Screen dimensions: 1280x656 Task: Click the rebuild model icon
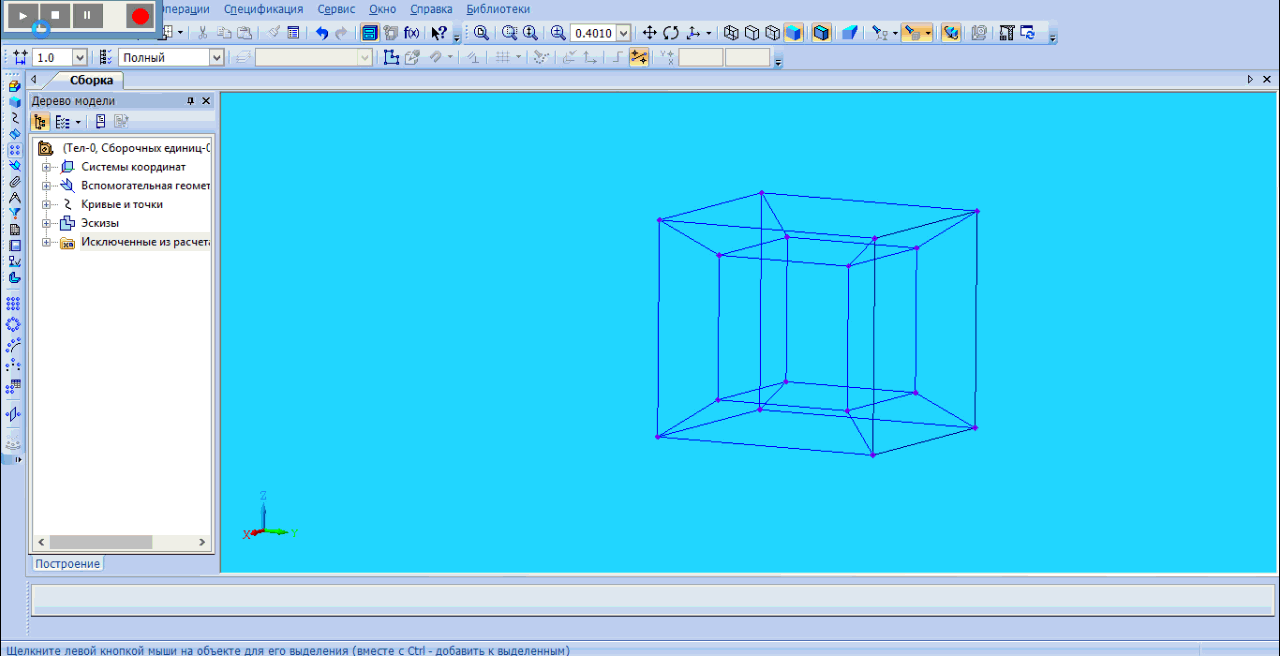tap(1028, 33)
